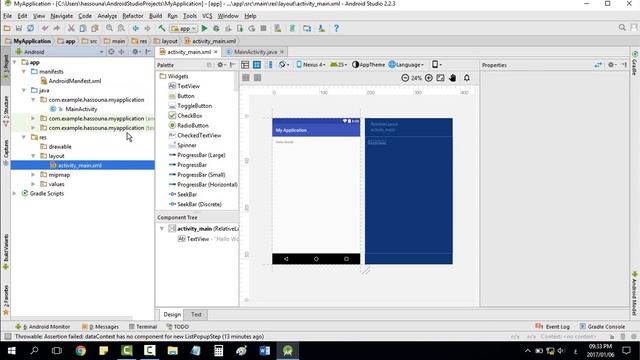Click the Cut scissors icon
Image resolution: width=640 pixels, height=360 pixels.
71,28
